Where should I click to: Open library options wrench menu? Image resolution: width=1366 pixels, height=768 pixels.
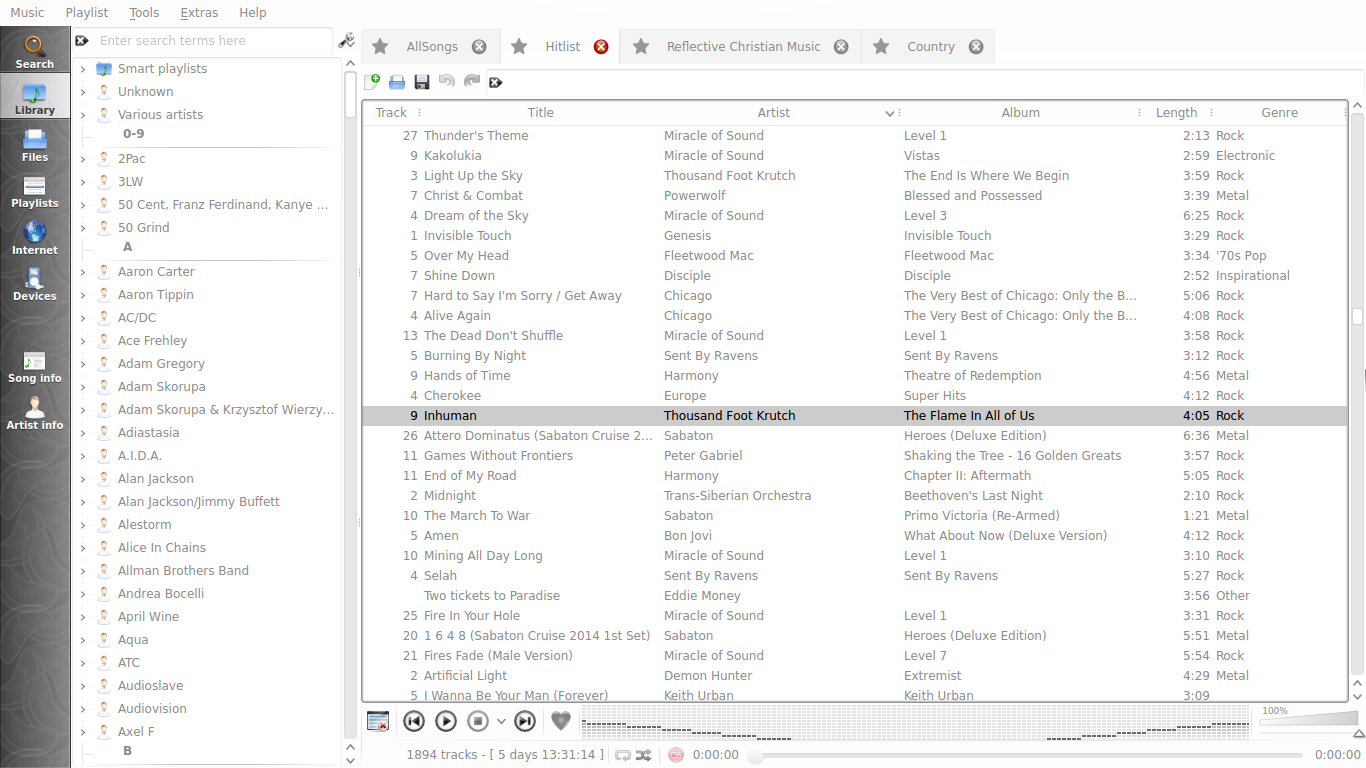[x=347, y=41]
